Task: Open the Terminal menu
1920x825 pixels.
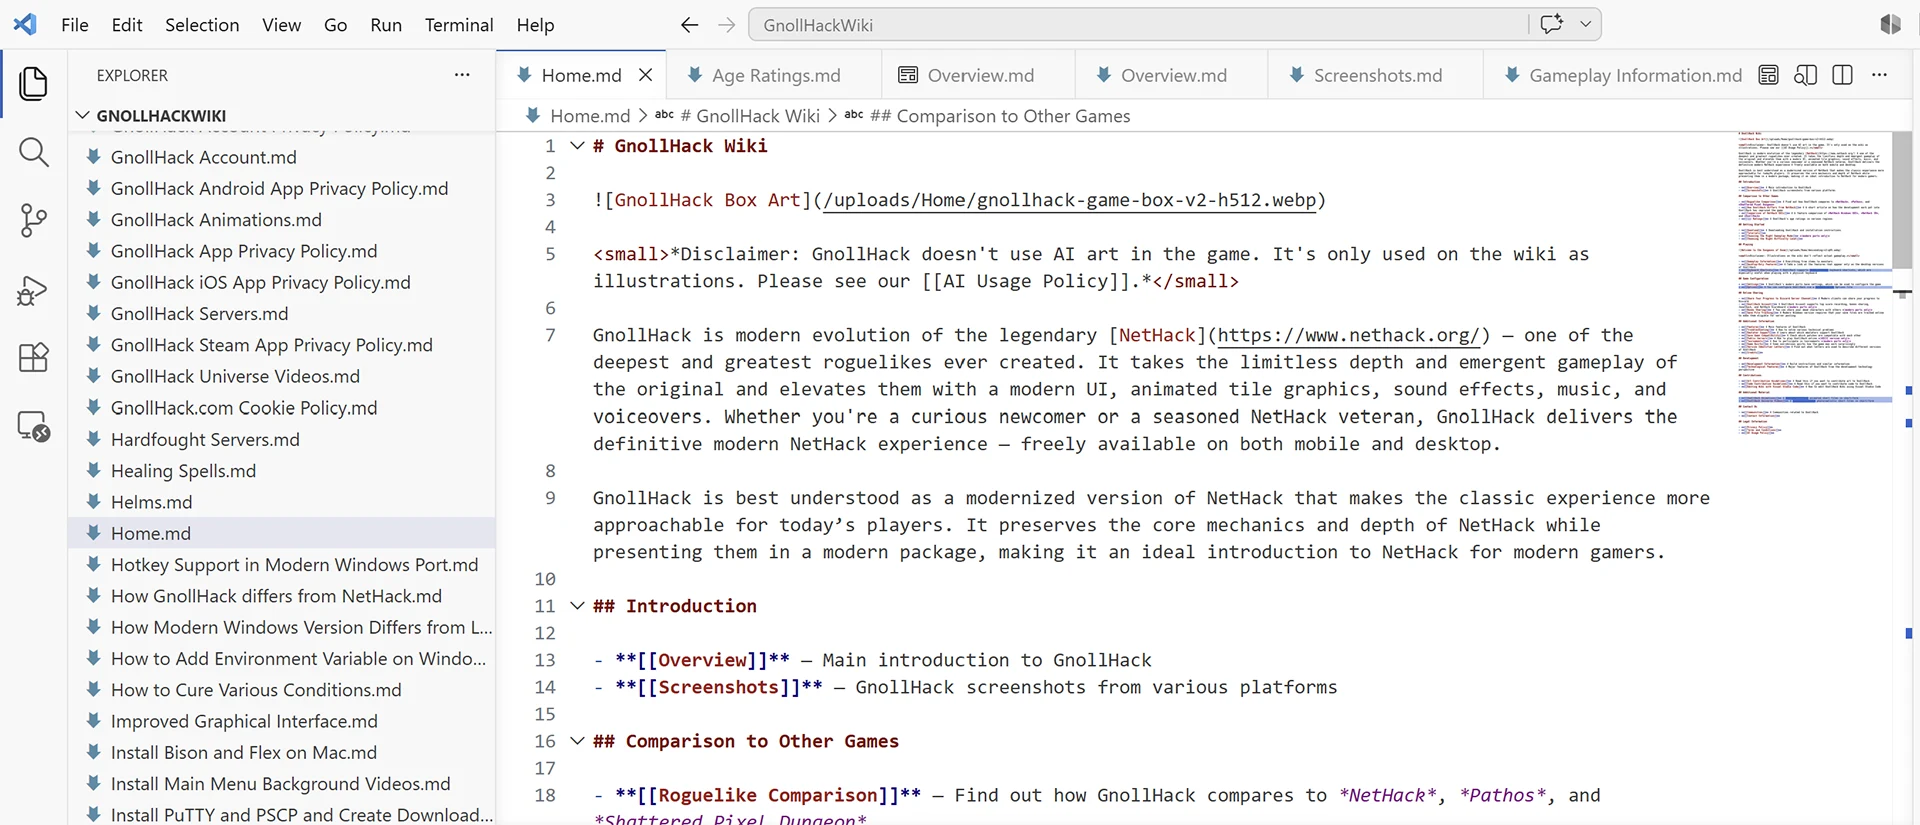Action: point(459,25)
